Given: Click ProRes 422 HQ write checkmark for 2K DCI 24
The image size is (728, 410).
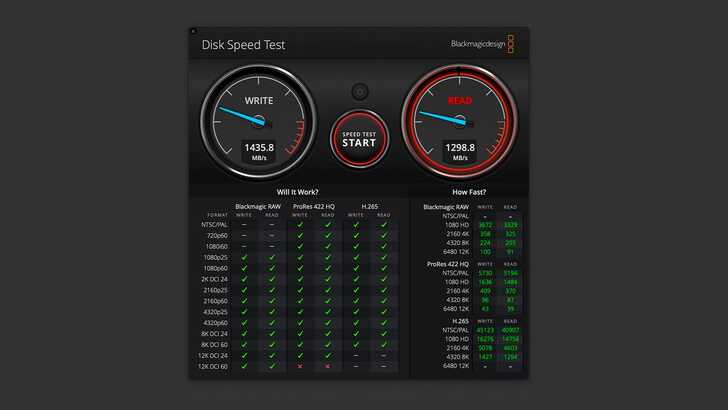Looking at the screenshot, I should tap(300, 279).
